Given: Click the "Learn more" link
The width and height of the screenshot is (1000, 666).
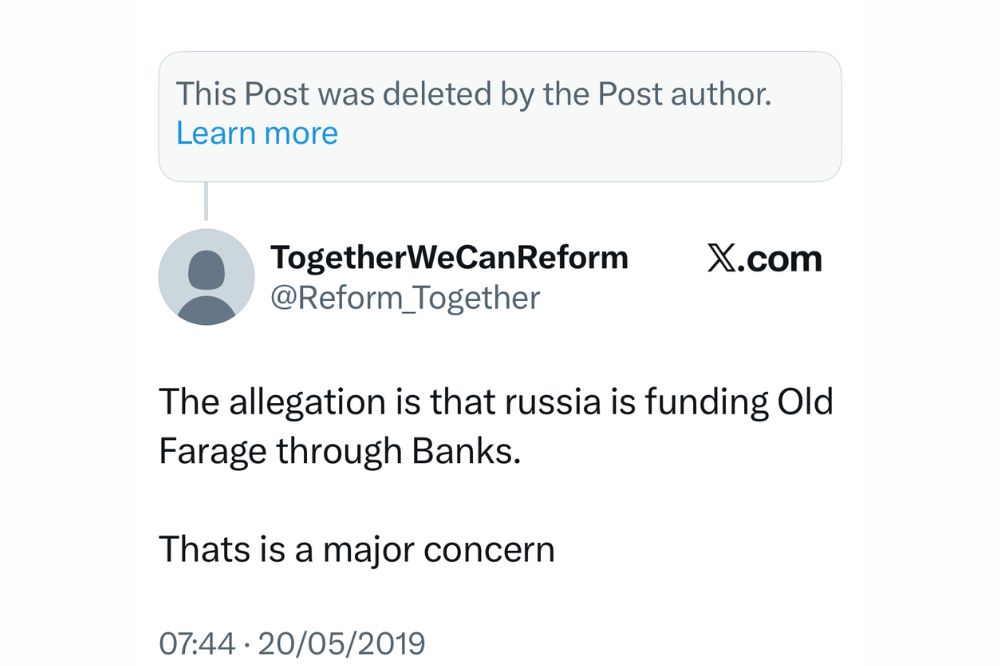Looking at the screenshot, I should pyautogui.click(x=257, y=133).
